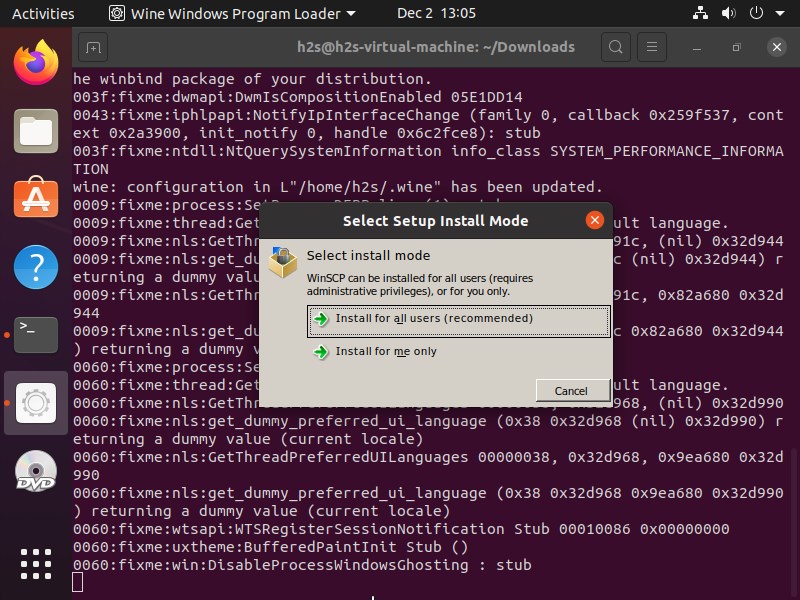The image size is (800, 600).
Task: Open Help from the dock
Action: coord(36,267)
